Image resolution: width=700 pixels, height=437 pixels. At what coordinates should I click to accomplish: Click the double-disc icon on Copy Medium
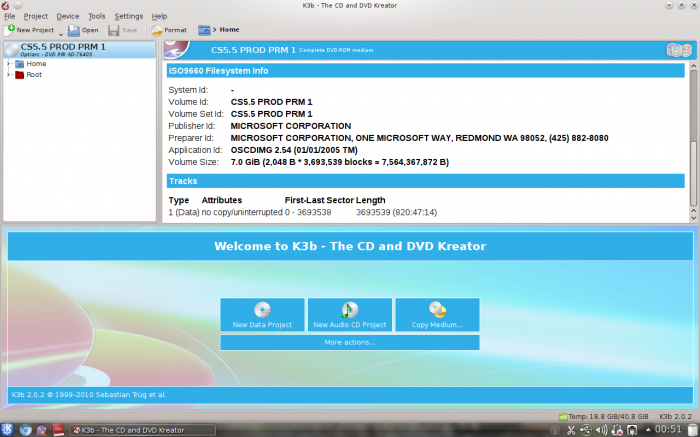(x=437, y=309)
